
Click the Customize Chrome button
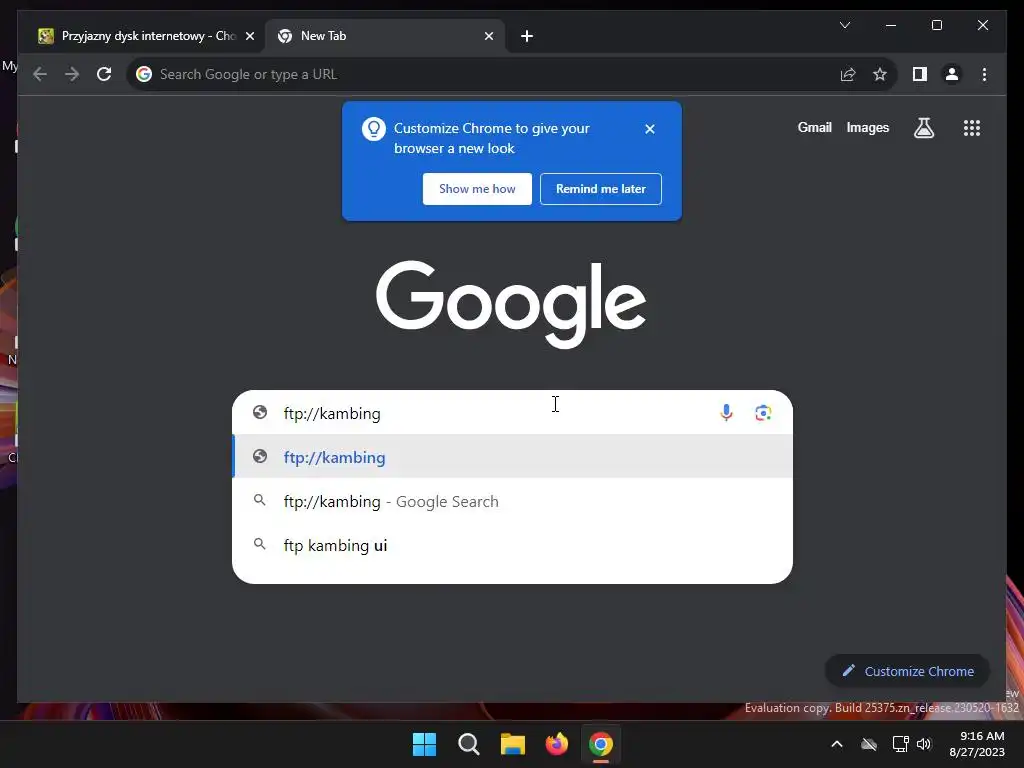[x=908, y=671]
